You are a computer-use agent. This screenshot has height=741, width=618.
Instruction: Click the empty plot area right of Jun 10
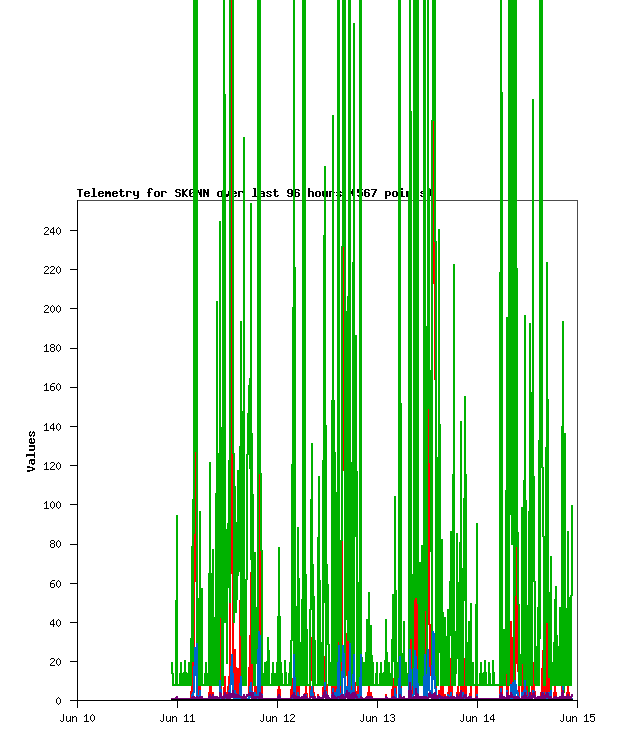(x=120, y=450)
